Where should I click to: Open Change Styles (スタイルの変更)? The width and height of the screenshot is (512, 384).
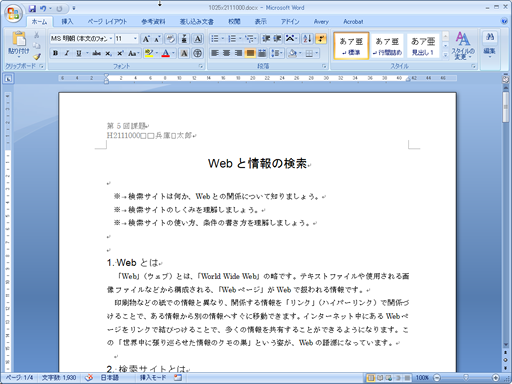click(463, 45)
